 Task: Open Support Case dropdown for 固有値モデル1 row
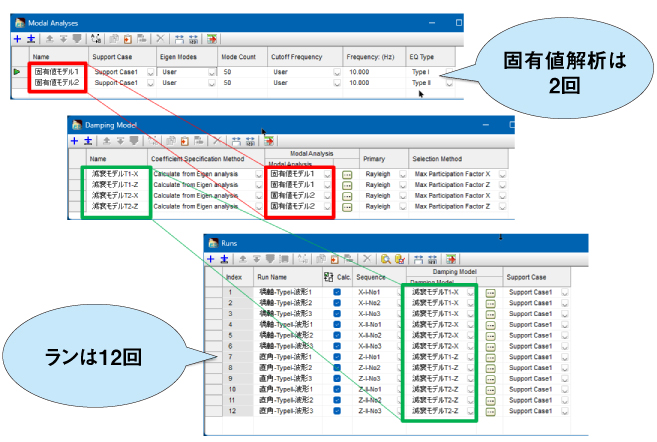click(x=150, y=72)
